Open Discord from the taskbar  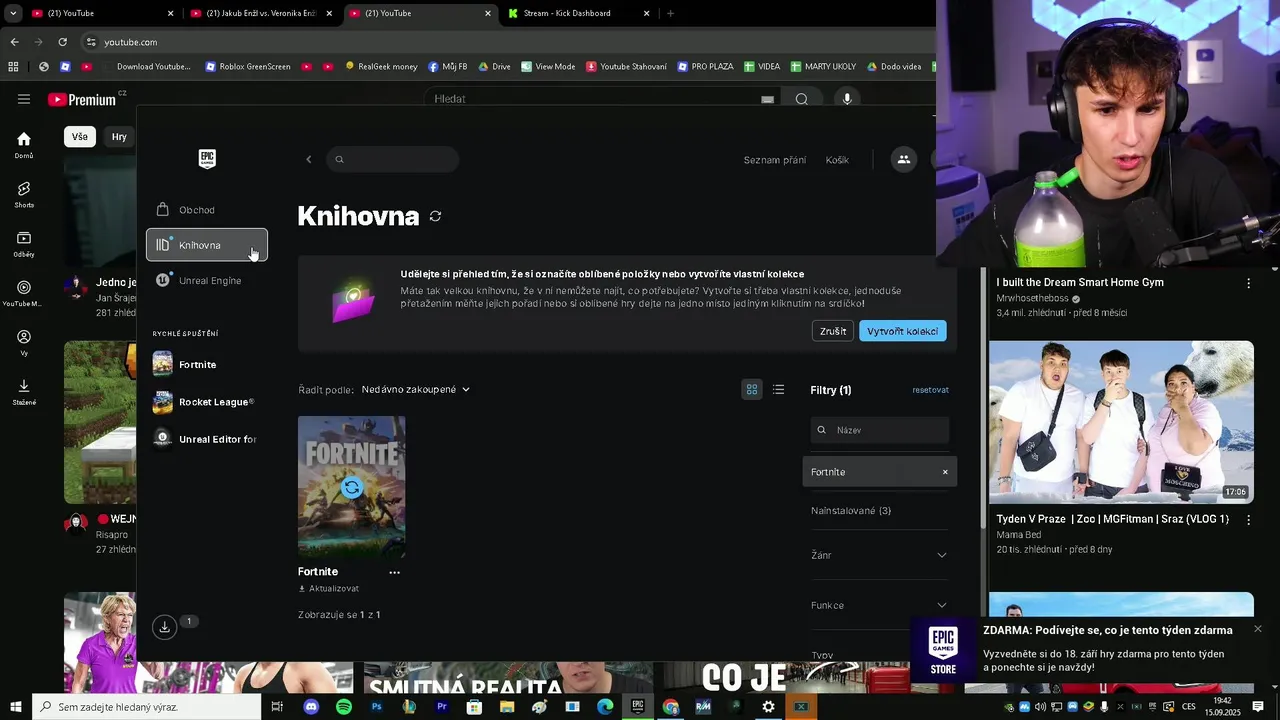point(311,707)
